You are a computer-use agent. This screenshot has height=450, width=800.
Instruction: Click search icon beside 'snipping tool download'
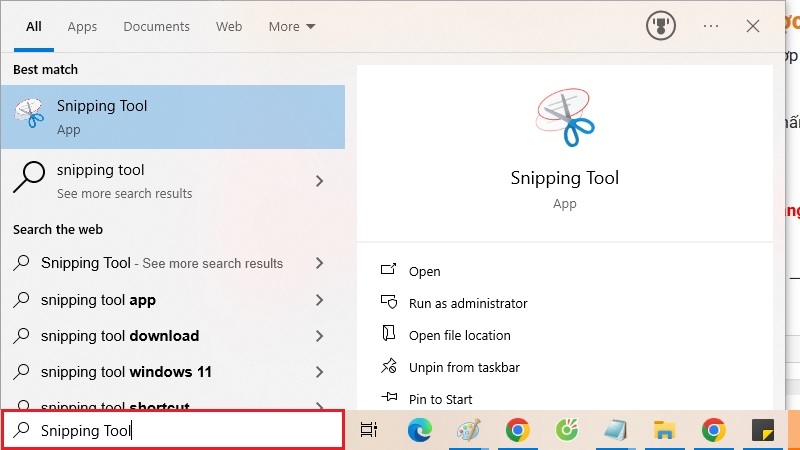(x=21, y=335)
